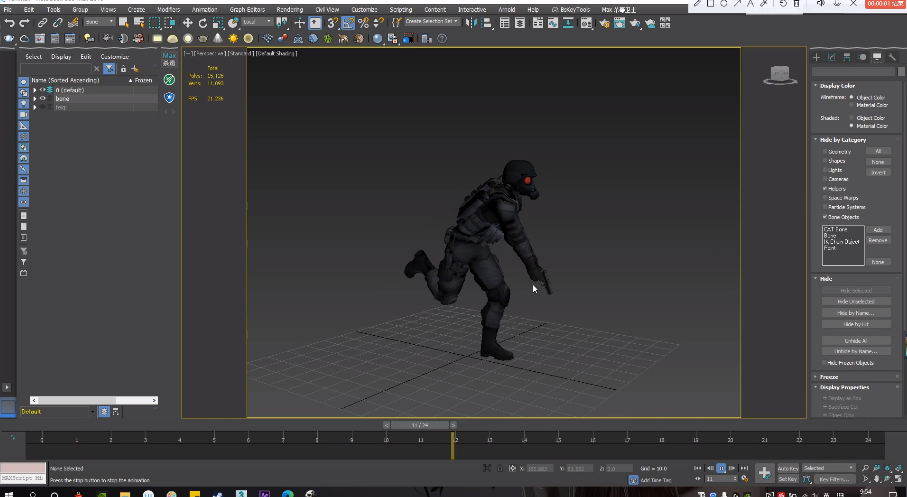The image size is (907, 497).
Task: Click the Unhide All button
Action: 856,341
